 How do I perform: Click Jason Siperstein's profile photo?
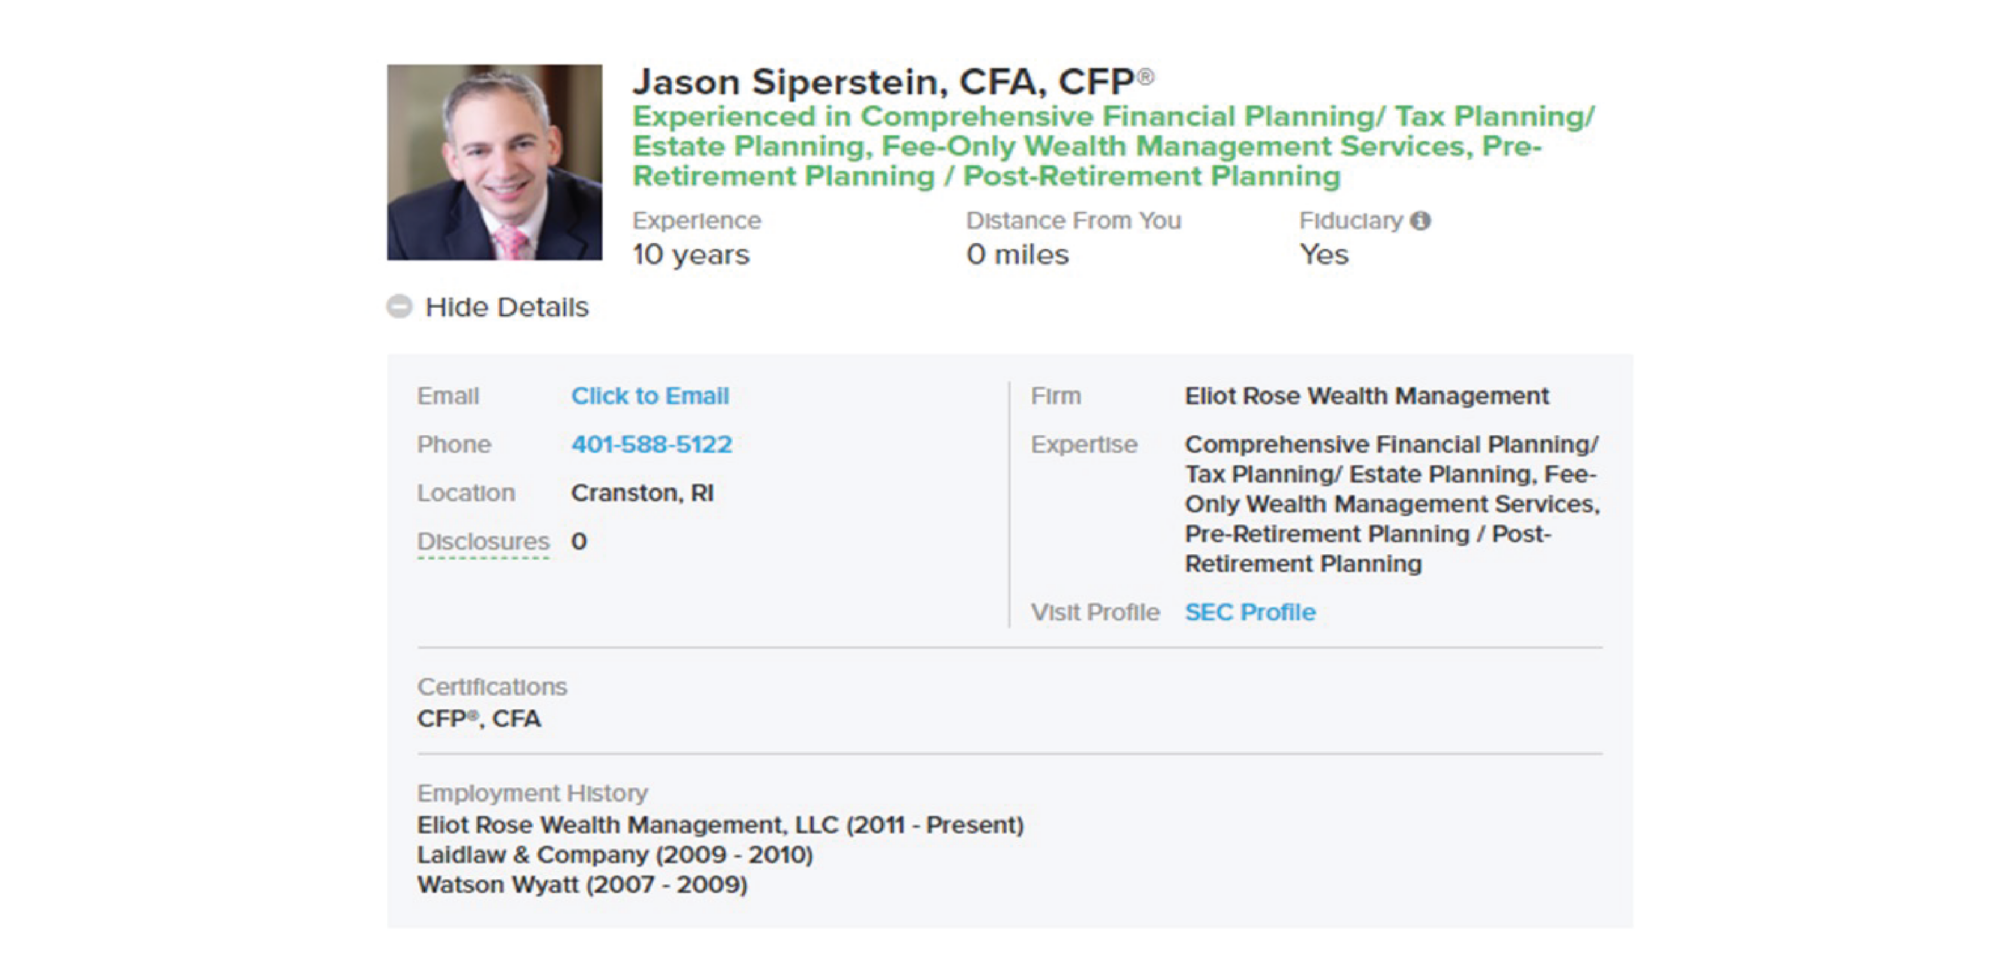click(x=497, y=162)
